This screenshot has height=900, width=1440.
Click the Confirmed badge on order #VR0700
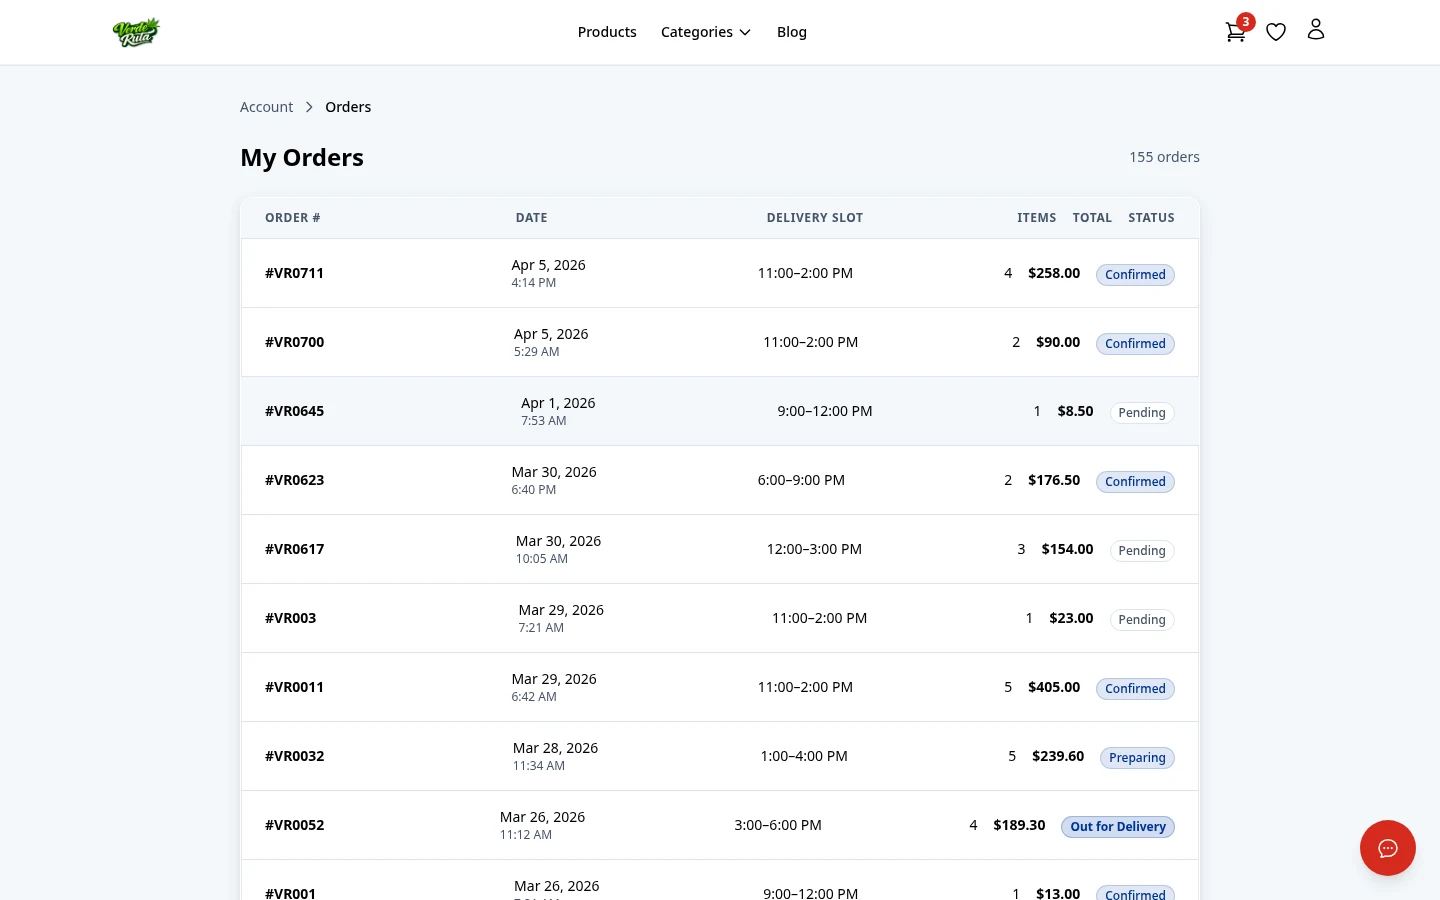click(1135, 343)
